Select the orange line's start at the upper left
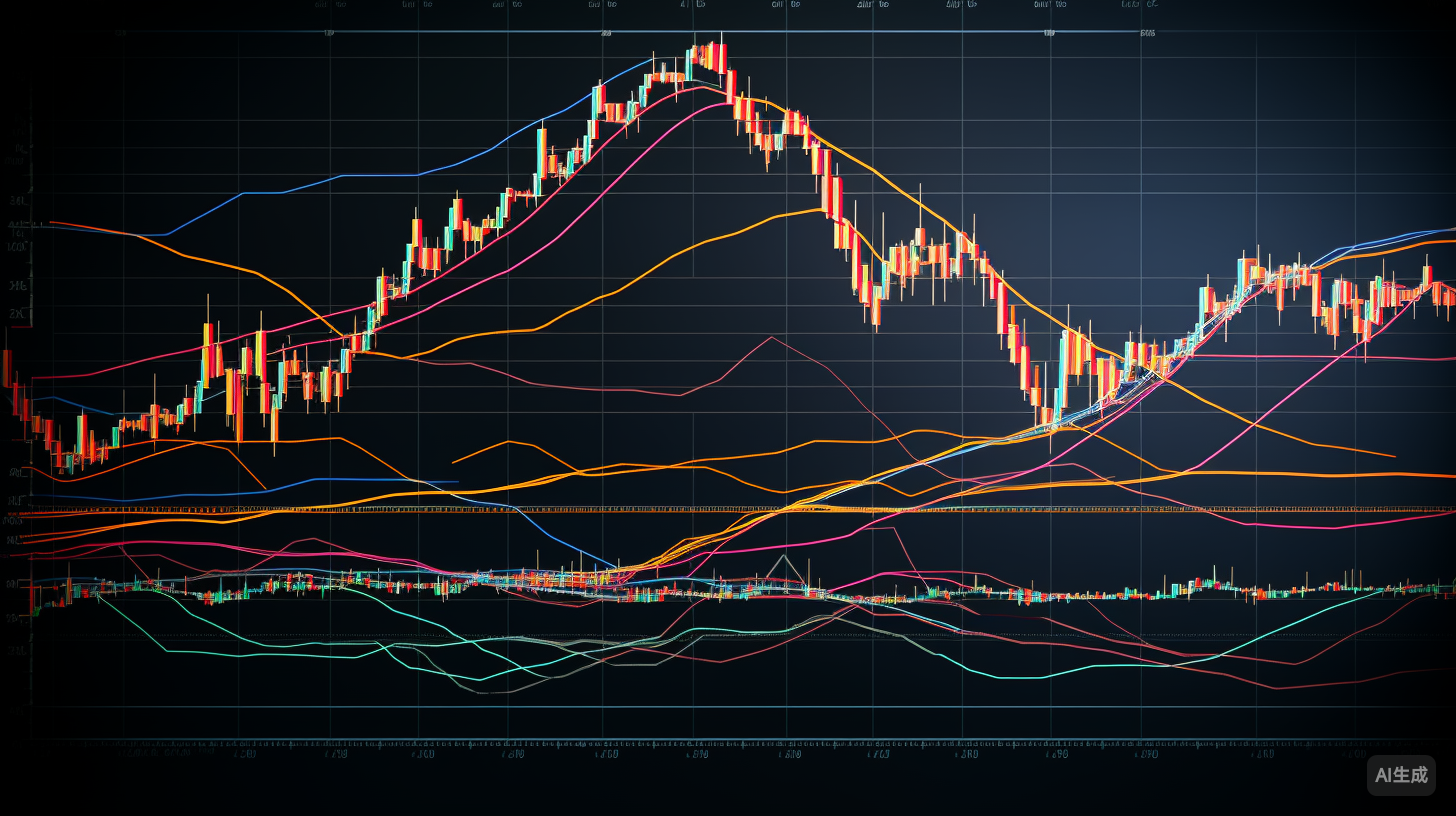The image size is (1456, 816). pos(52,223)
